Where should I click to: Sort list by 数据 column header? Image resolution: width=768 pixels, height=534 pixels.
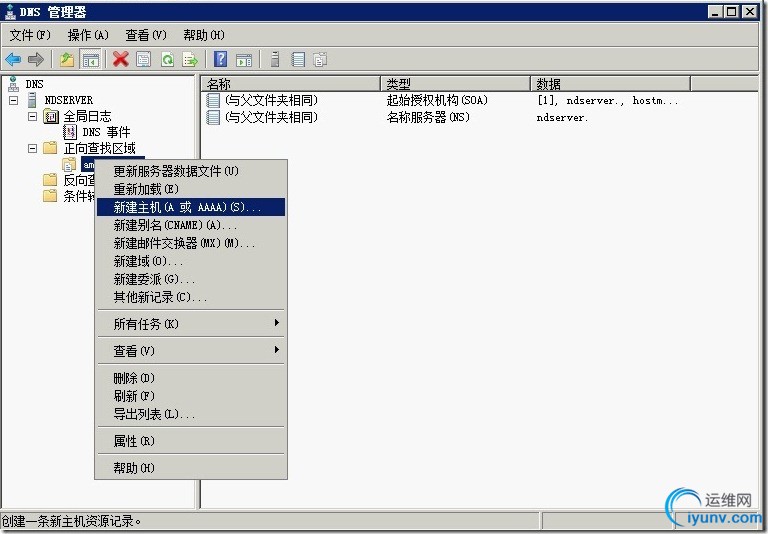click(x=611, y=84)
